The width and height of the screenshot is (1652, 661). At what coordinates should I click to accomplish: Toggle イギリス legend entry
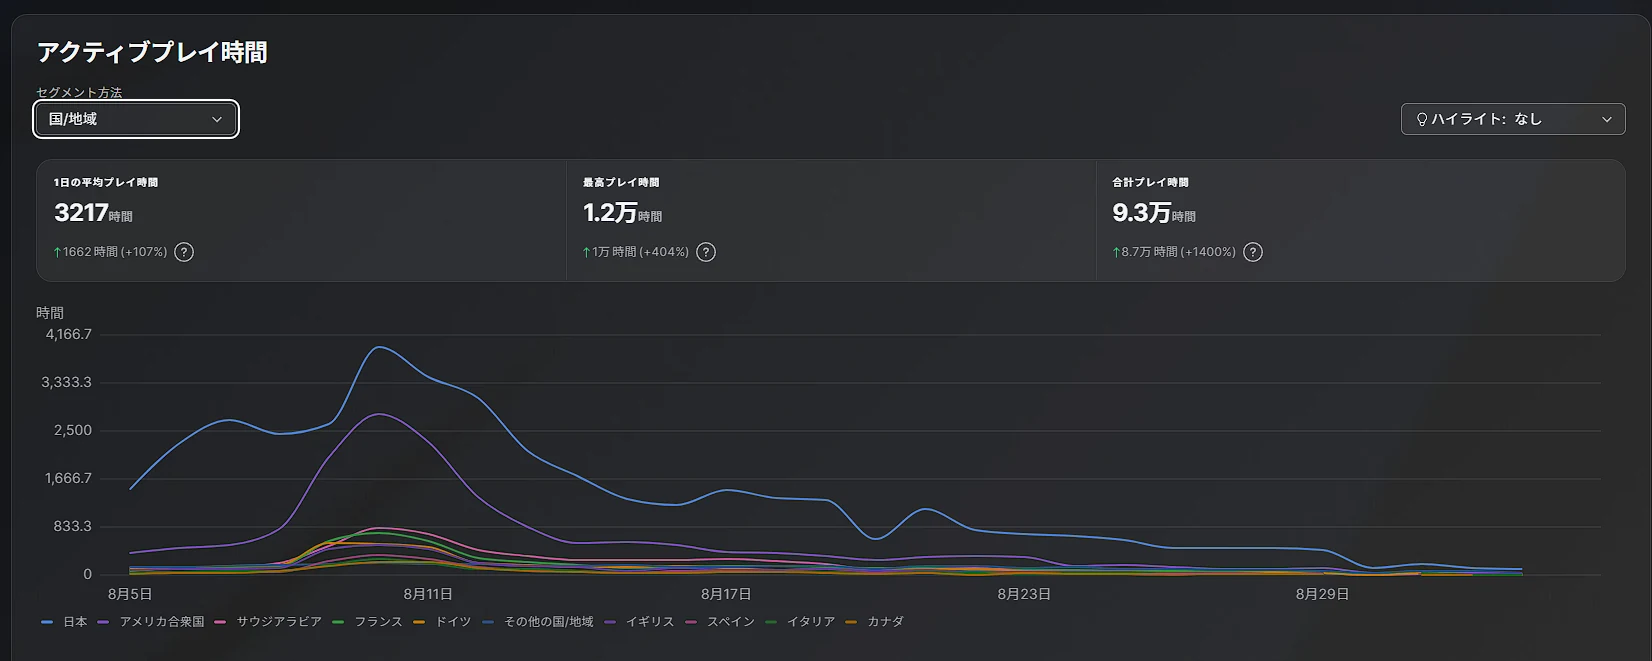pyautogui.click(x=639, y=622)
